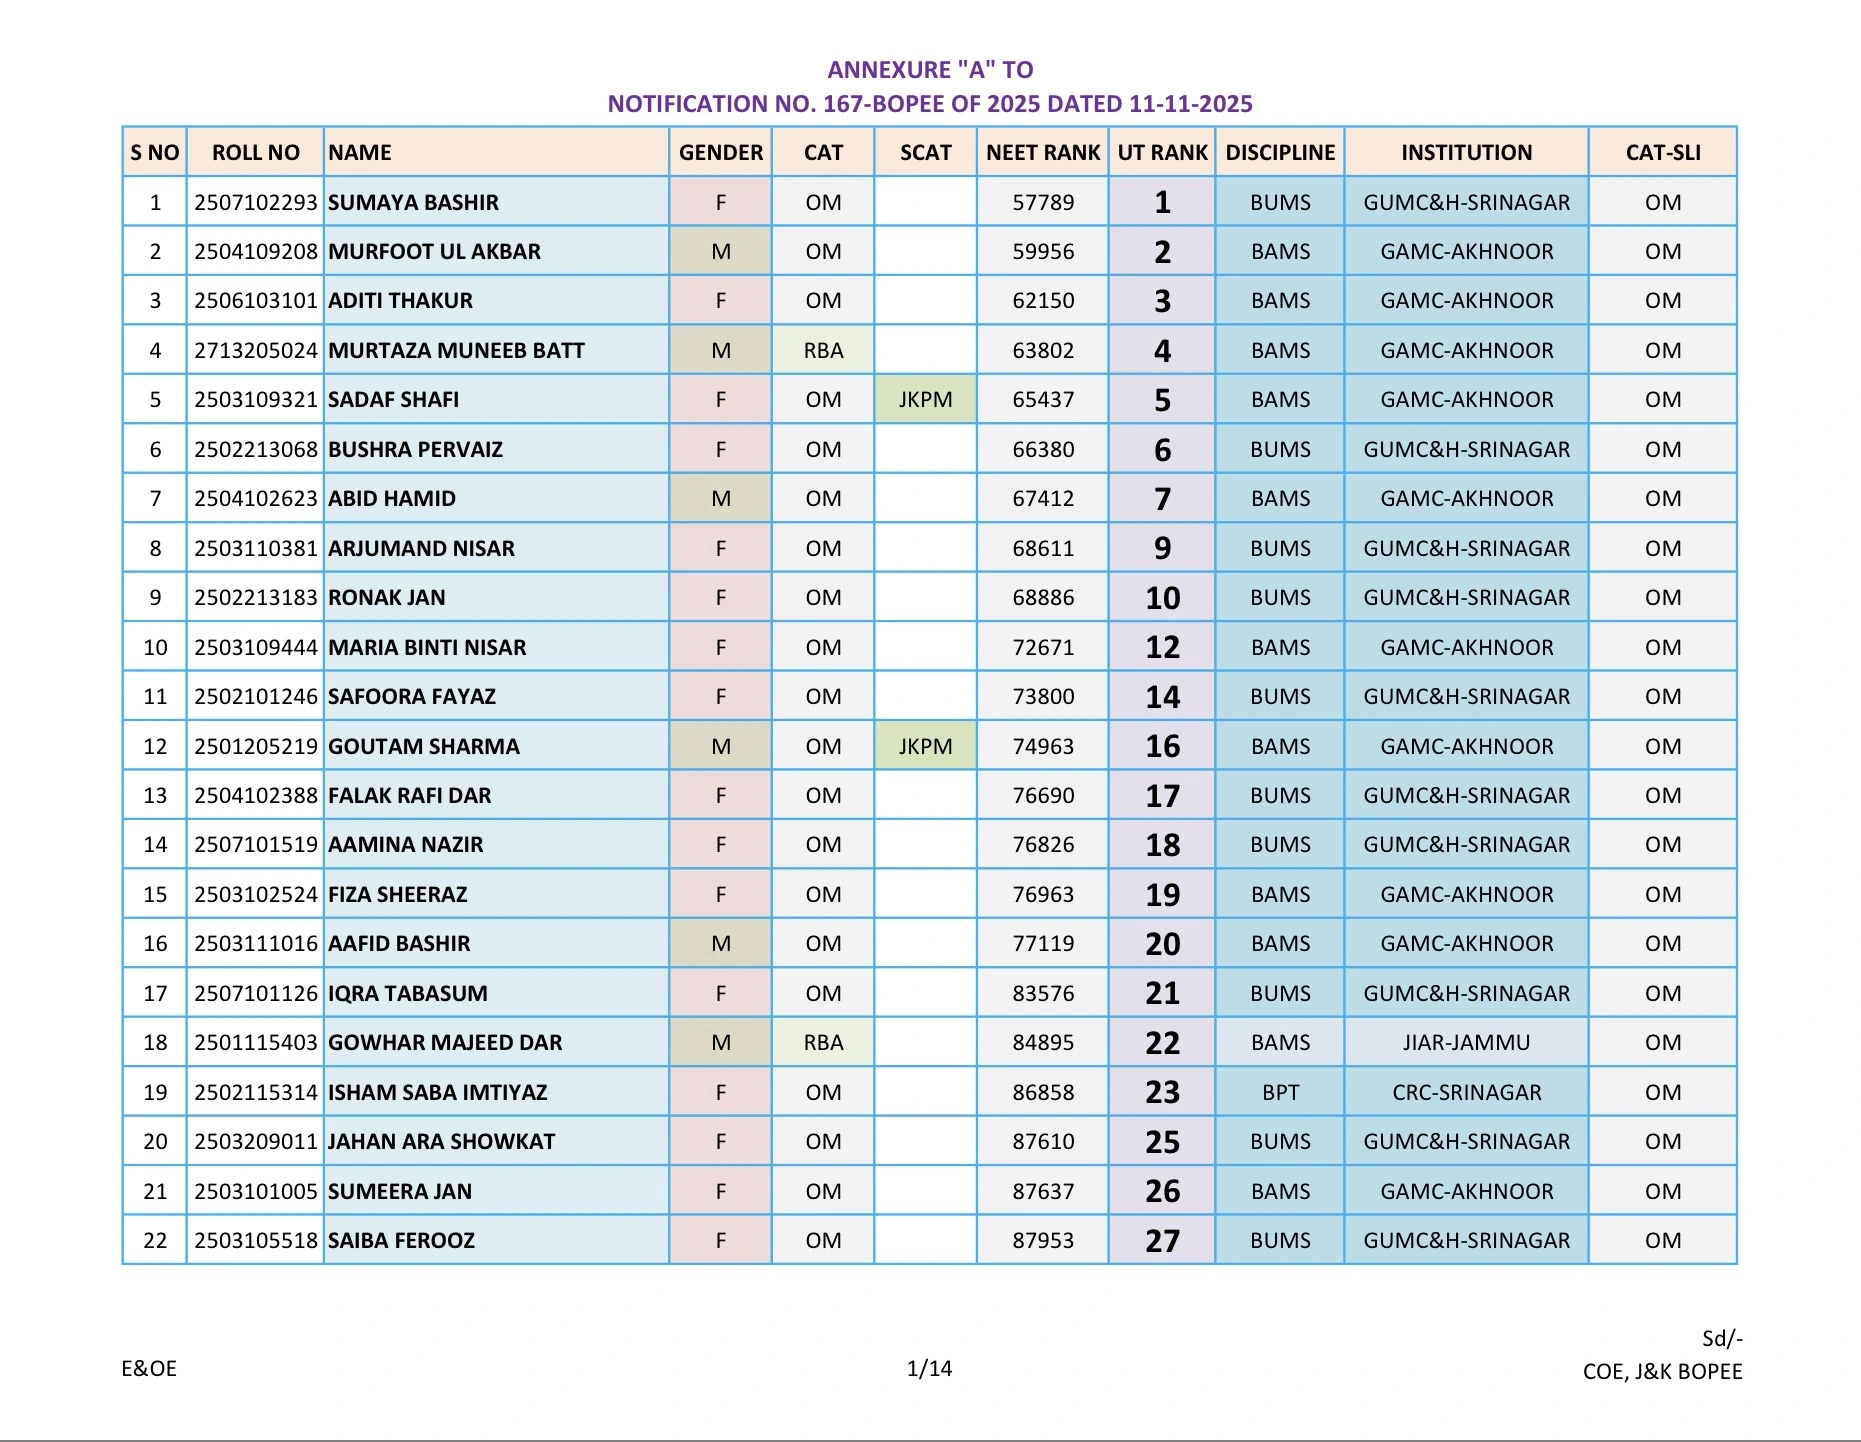Click the ROLL NO column header

[255, 152]
